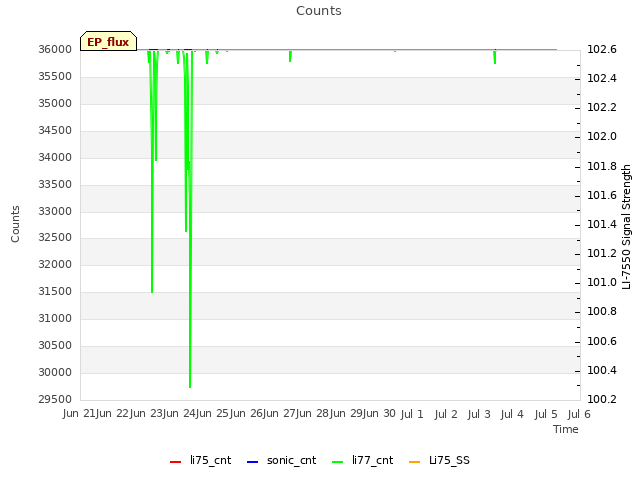Image resolution: width=640 pixels, height=480 pixels.
Task: Click the 102.0 tick on right axis
Action: pos(602,136)
